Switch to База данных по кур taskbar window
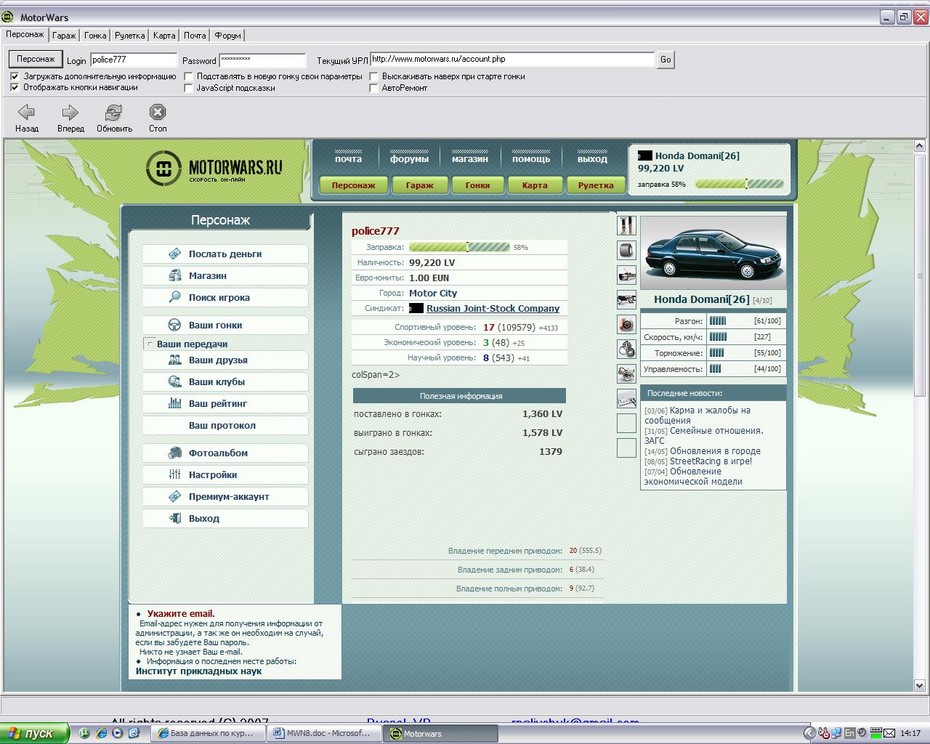 tap(209, 734)
